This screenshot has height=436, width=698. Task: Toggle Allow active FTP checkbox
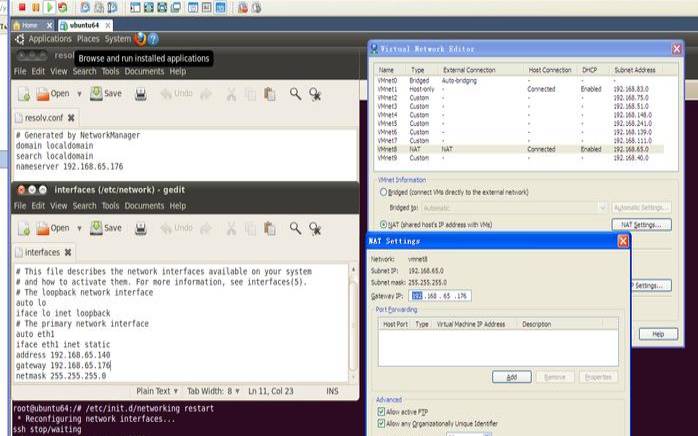point(381,412)
